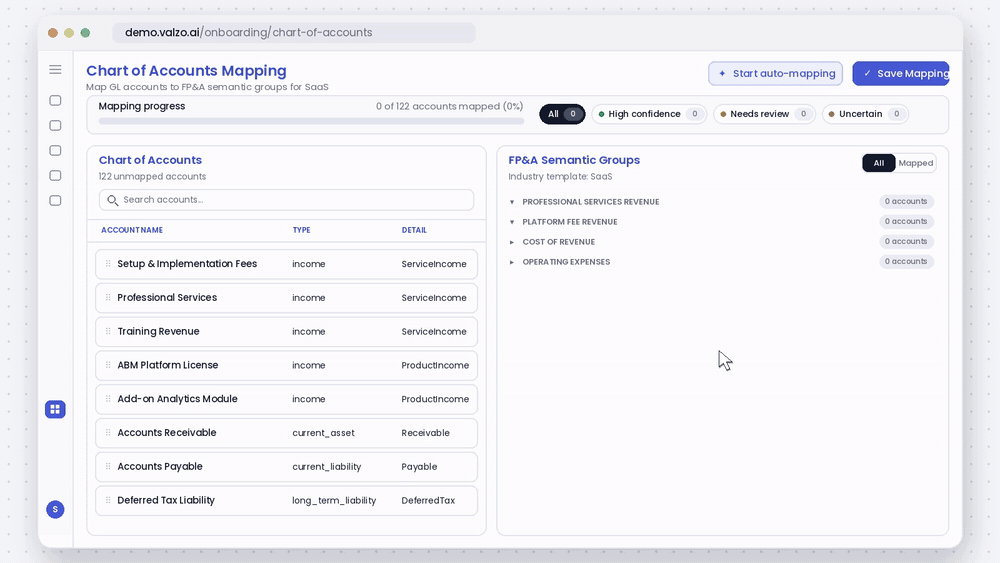Filter by High confidence accounts
This screenshot has height=563, width=1000.
649,114
